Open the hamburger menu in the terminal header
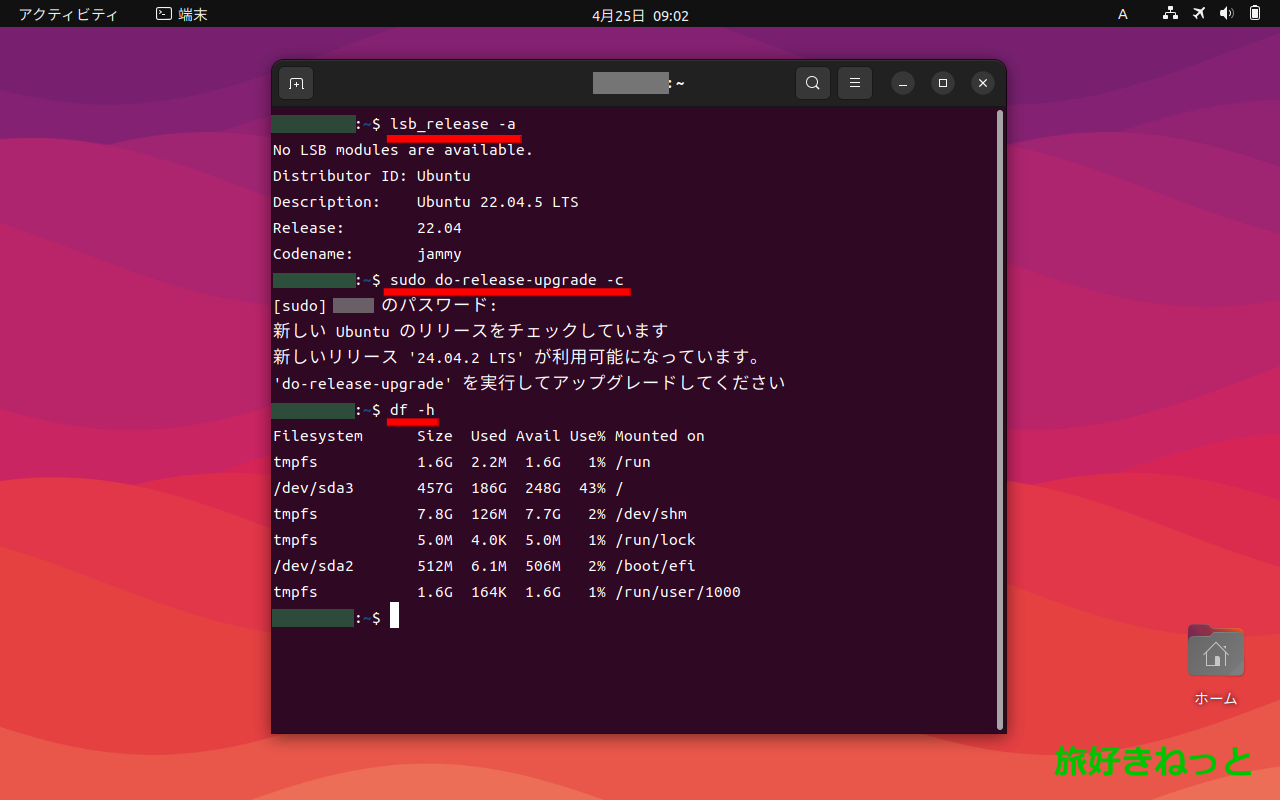1280x800 pixels. pos(854,83)
